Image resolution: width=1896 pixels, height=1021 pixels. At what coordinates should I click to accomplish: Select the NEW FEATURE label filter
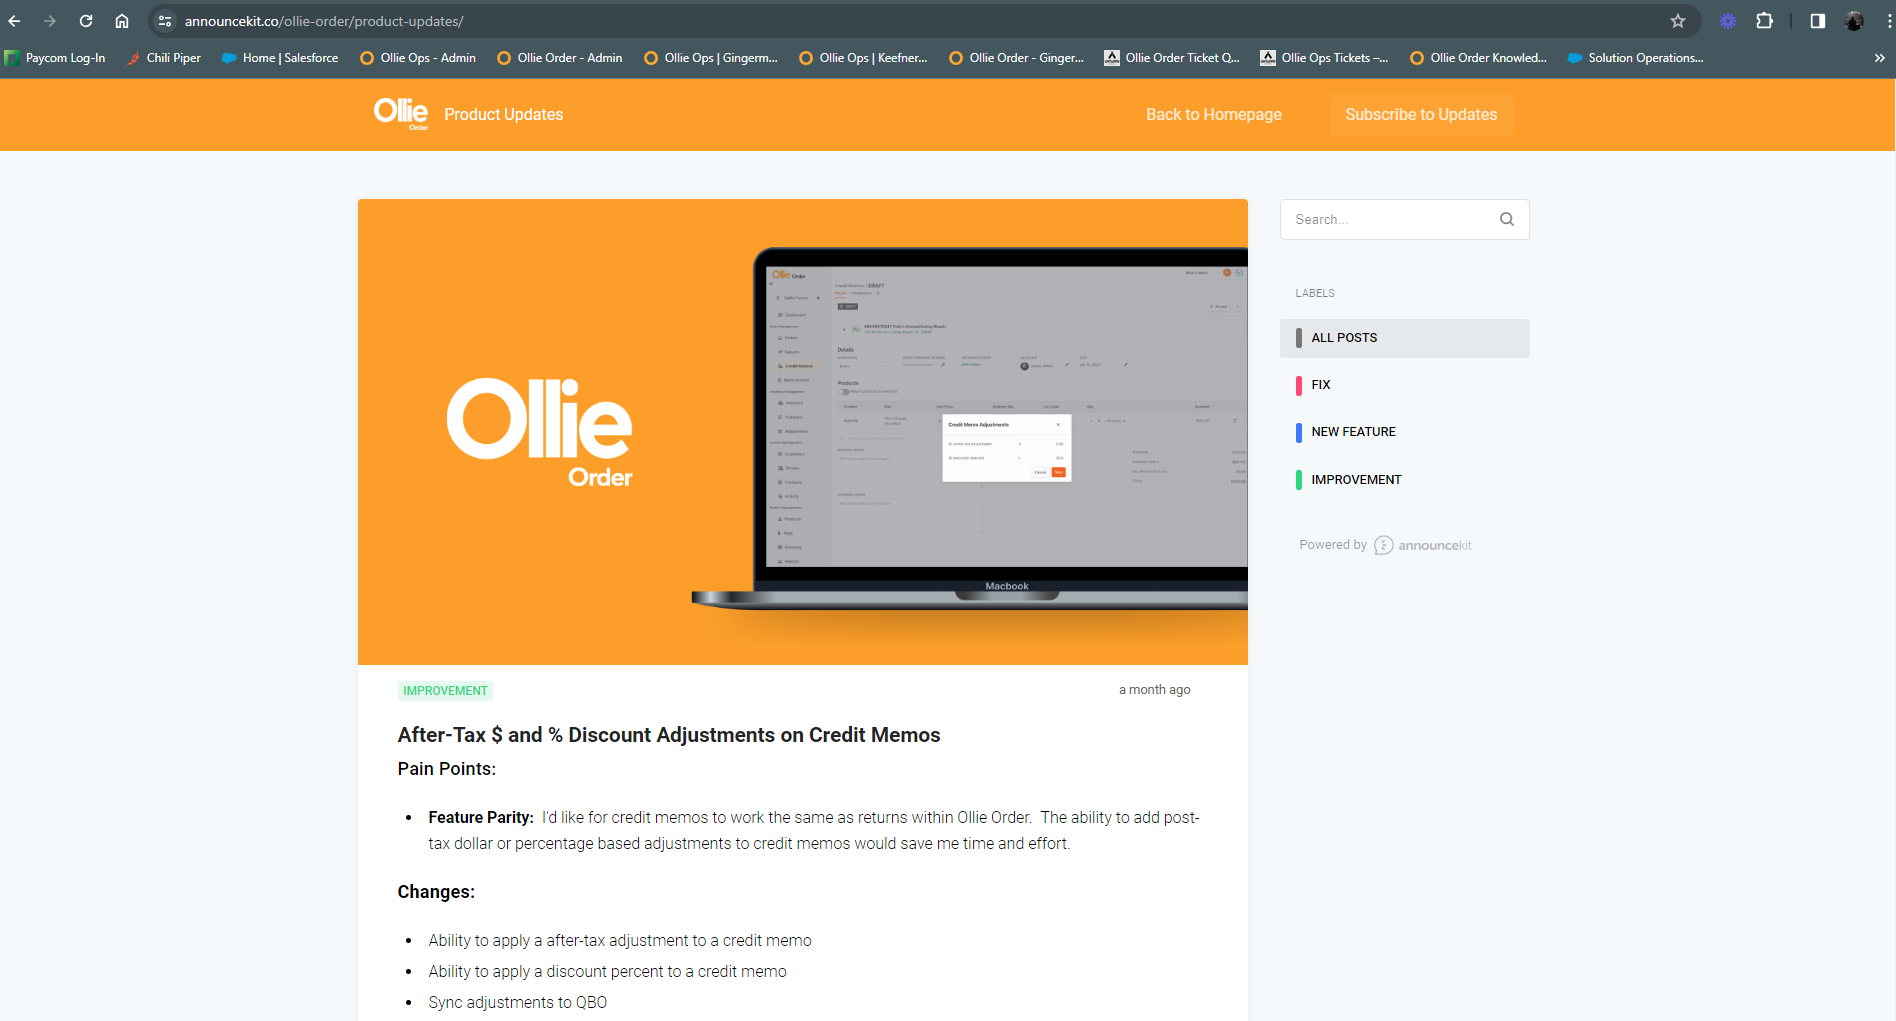[1352, 431]
